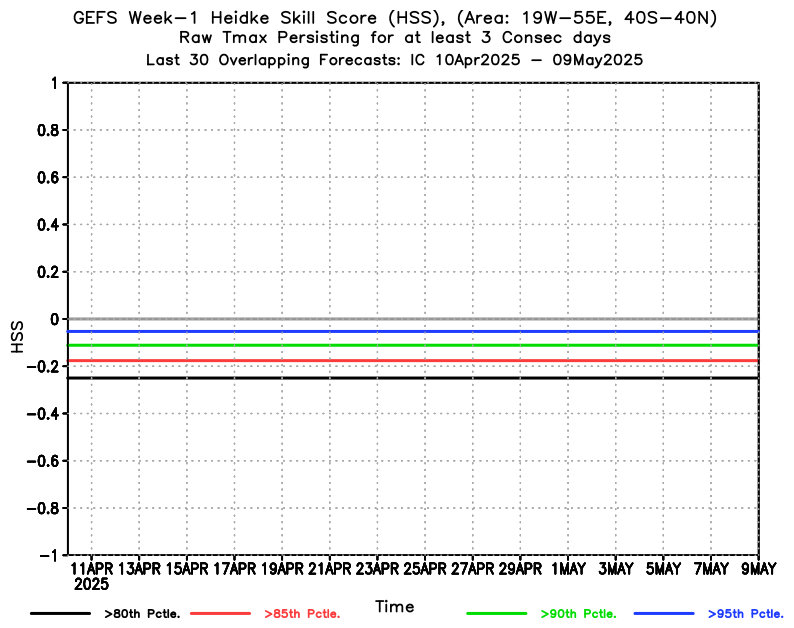Click the blue legend line sample for 95th percentile
Screen dimensions: 794x628
[664, 614]
